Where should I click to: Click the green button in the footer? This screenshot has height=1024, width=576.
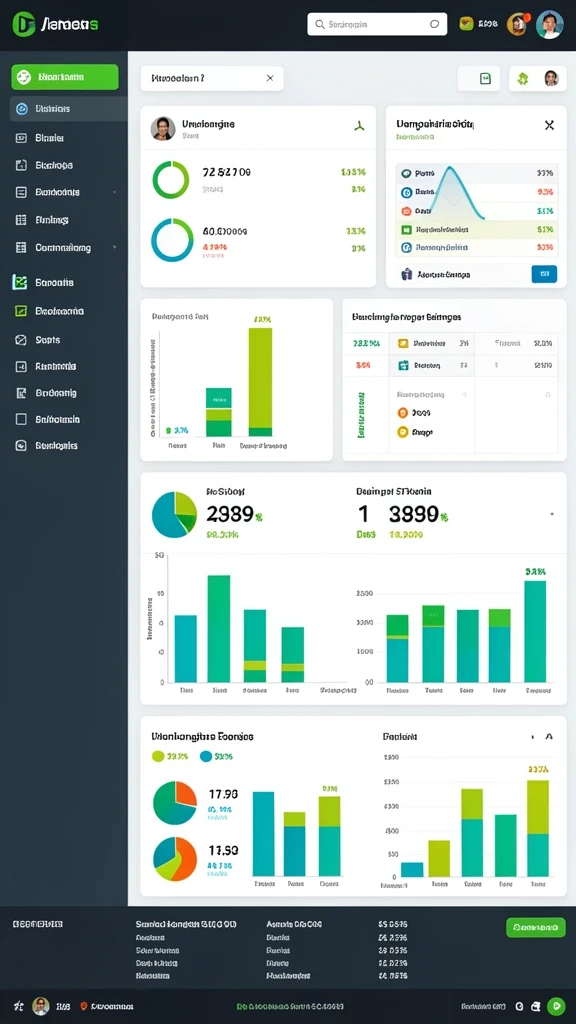pos(536,927)
